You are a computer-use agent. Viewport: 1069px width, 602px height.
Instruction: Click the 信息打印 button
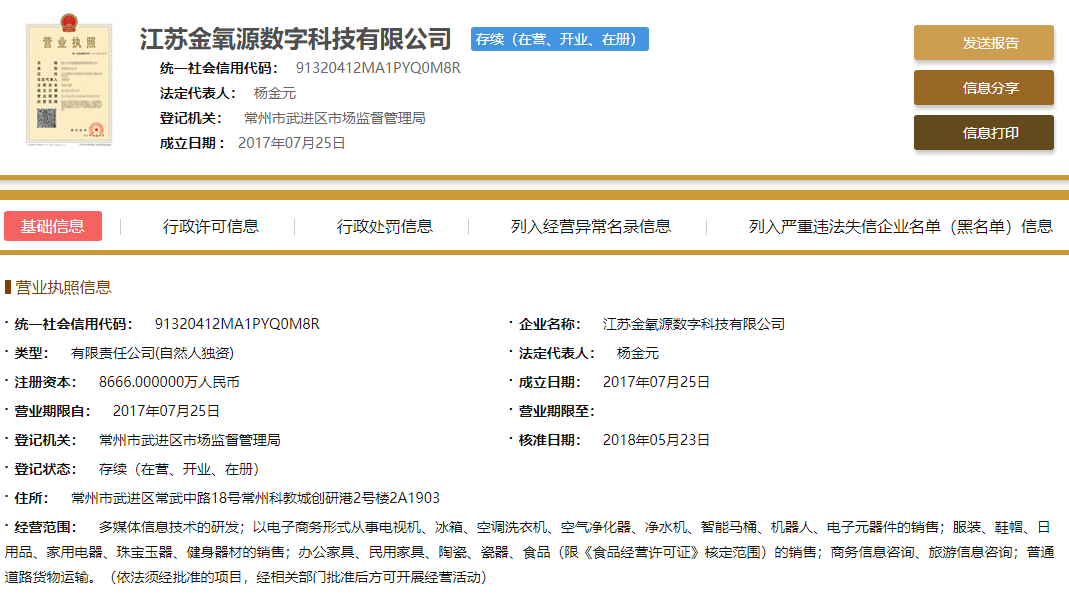pyautogui.click(x=983, y=133)
